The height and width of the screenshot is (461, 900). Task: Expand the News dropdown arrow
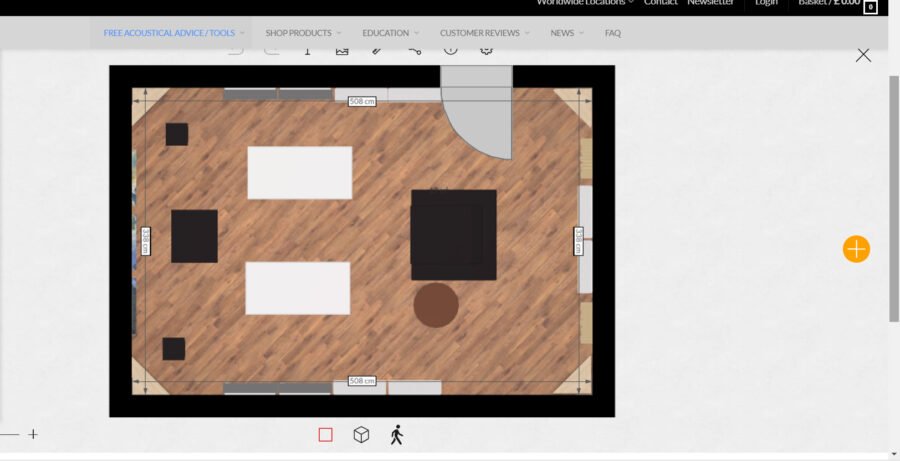(581, 33)
